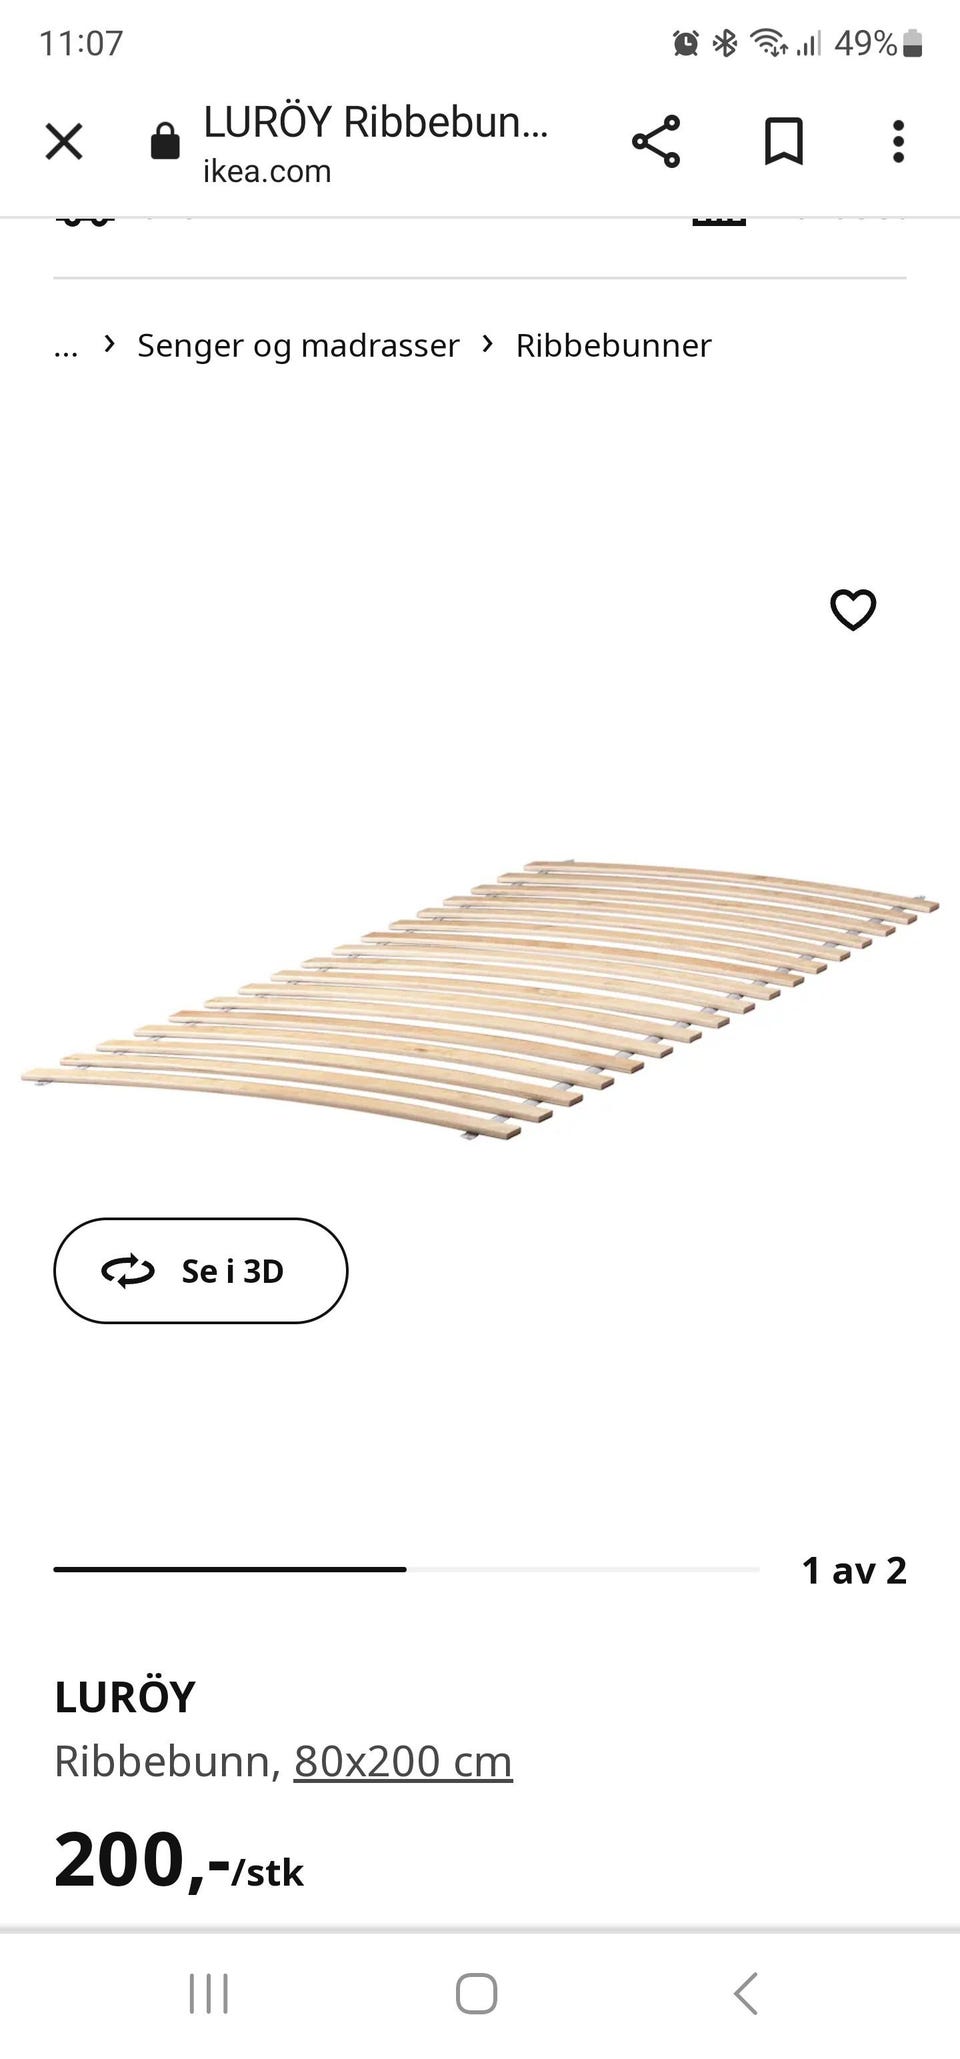
Task: Tap the Android back arrow
Action: pos(746,1994)
